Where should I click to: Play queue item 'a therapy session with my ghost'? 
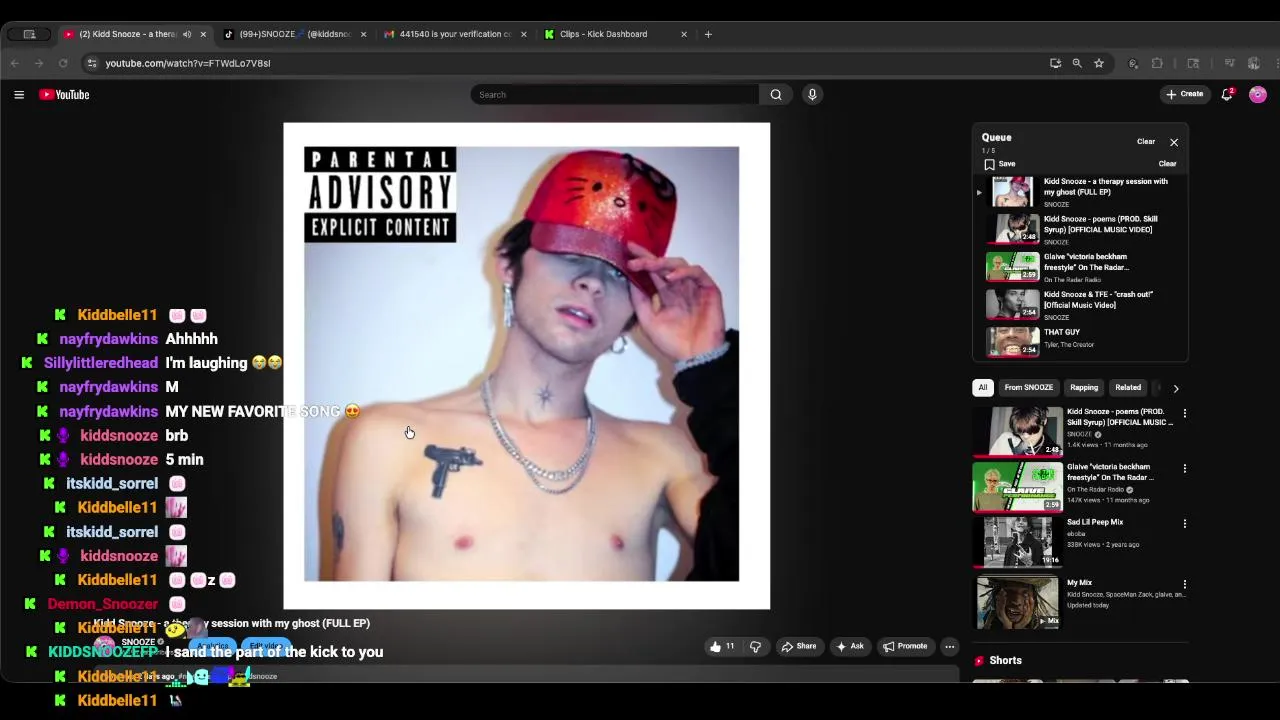[1080, 192]
